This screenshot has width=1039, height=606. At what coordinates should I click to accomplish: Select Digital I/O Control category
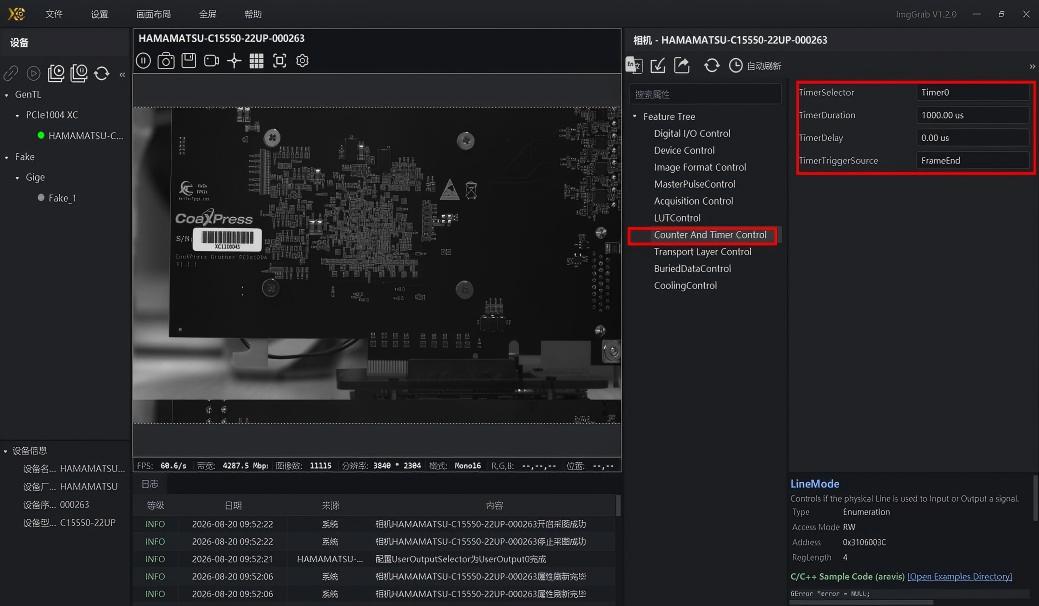click(x=692, y=134)
